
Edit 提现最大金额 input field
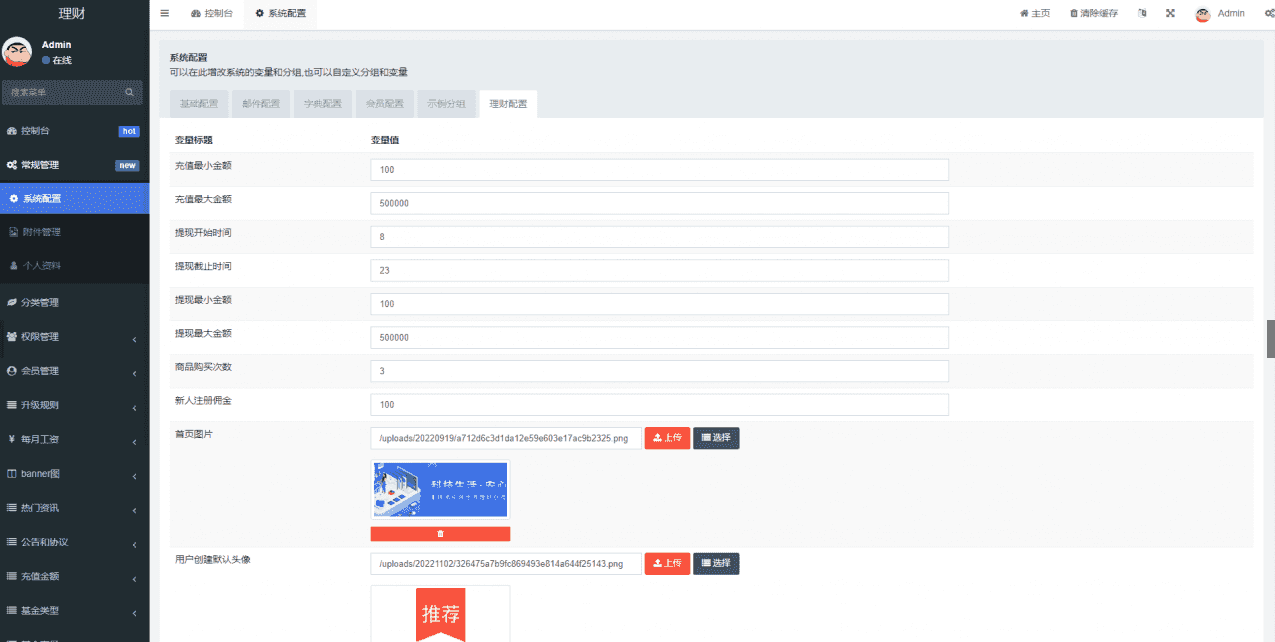[x=659, y=338]
